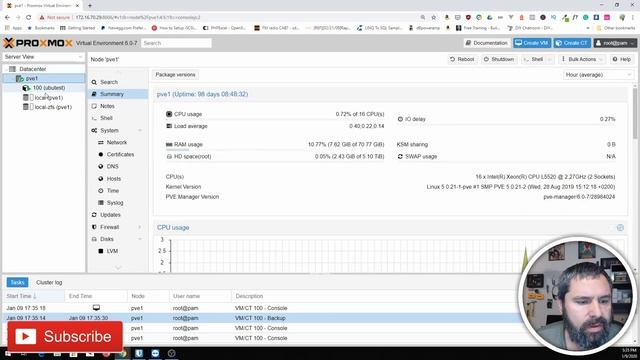Click the Subscribe button
The image size is (640, 360).
click(65, 336)
